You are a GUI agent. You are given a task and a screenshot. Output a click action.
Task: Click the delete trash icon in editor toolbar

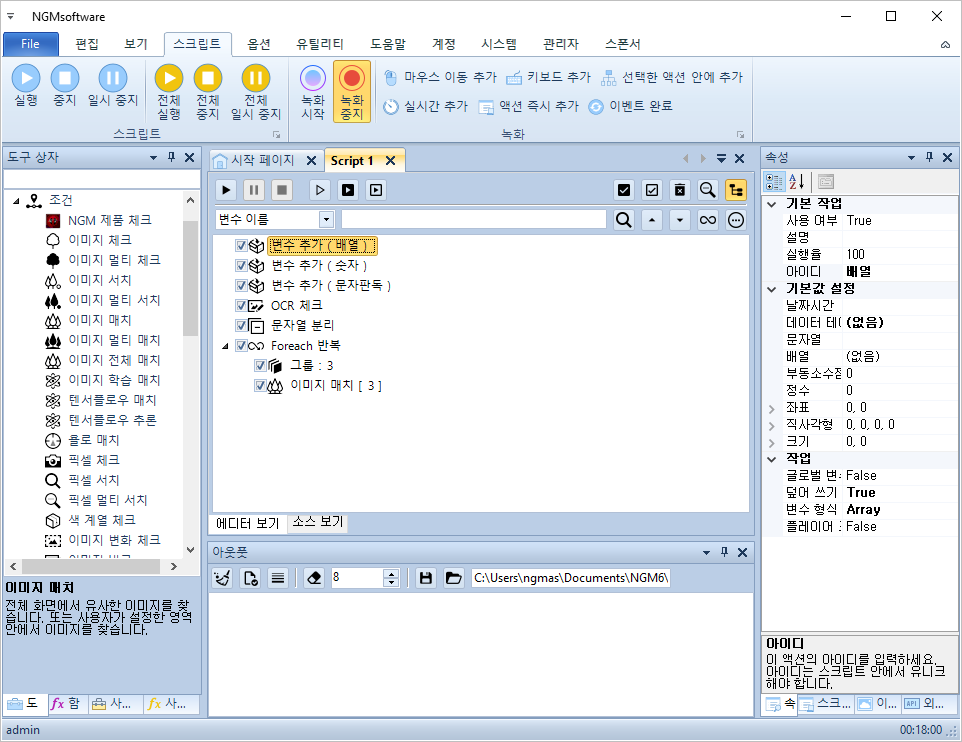(x=680, y=190)
